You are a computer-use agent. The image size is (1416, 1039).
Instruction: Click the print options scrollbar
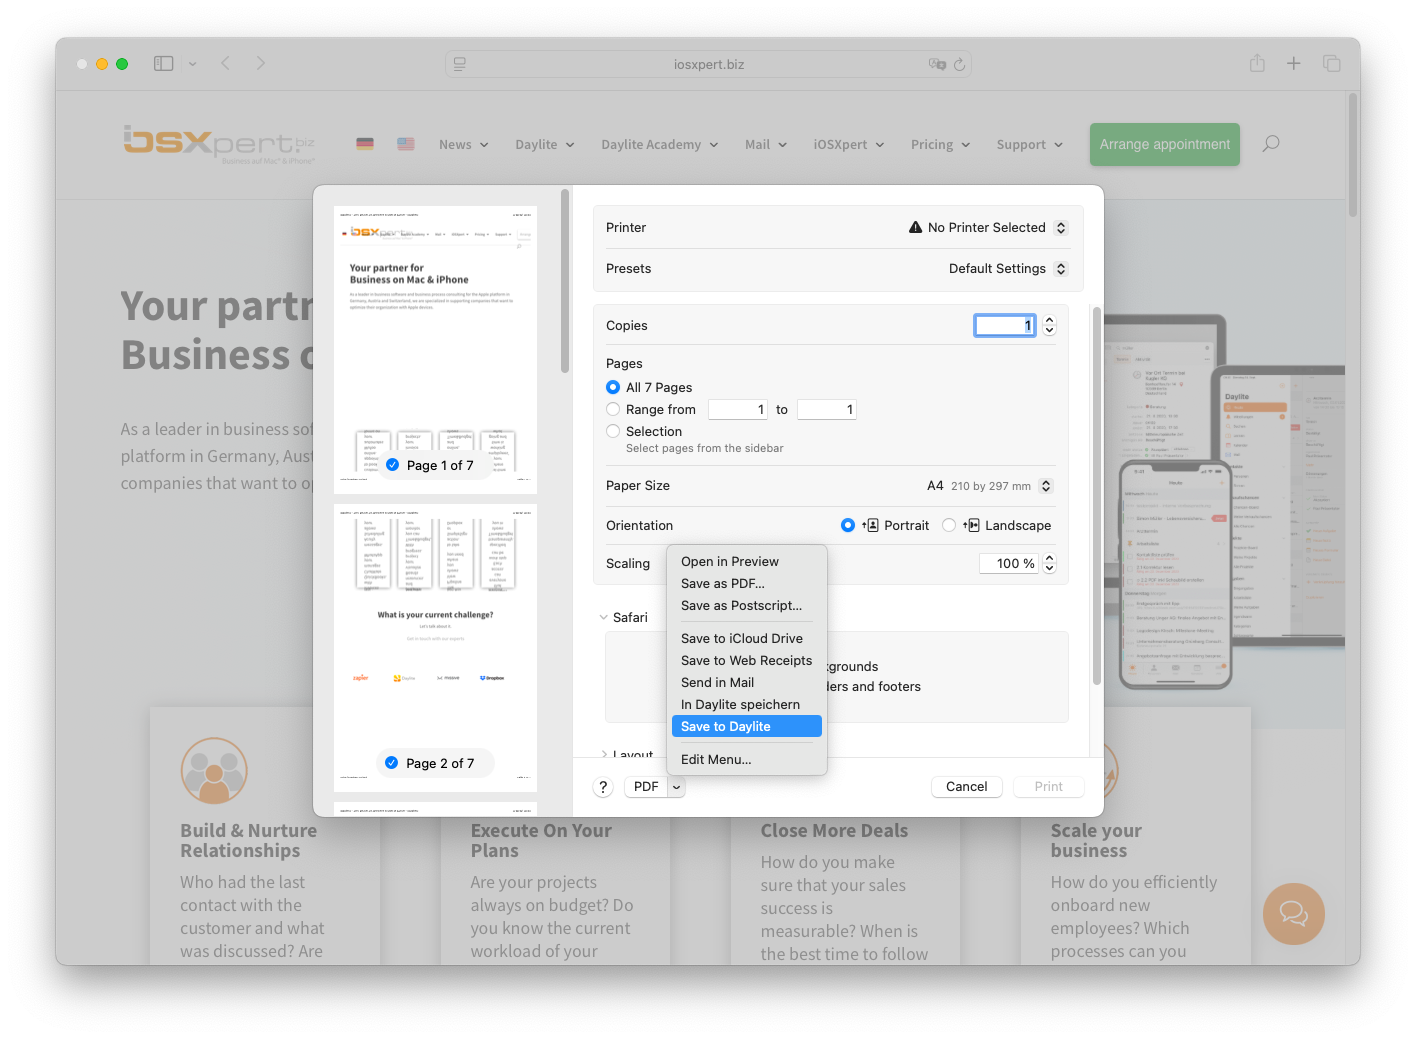pyautogui.click(x=1096, y=497)
